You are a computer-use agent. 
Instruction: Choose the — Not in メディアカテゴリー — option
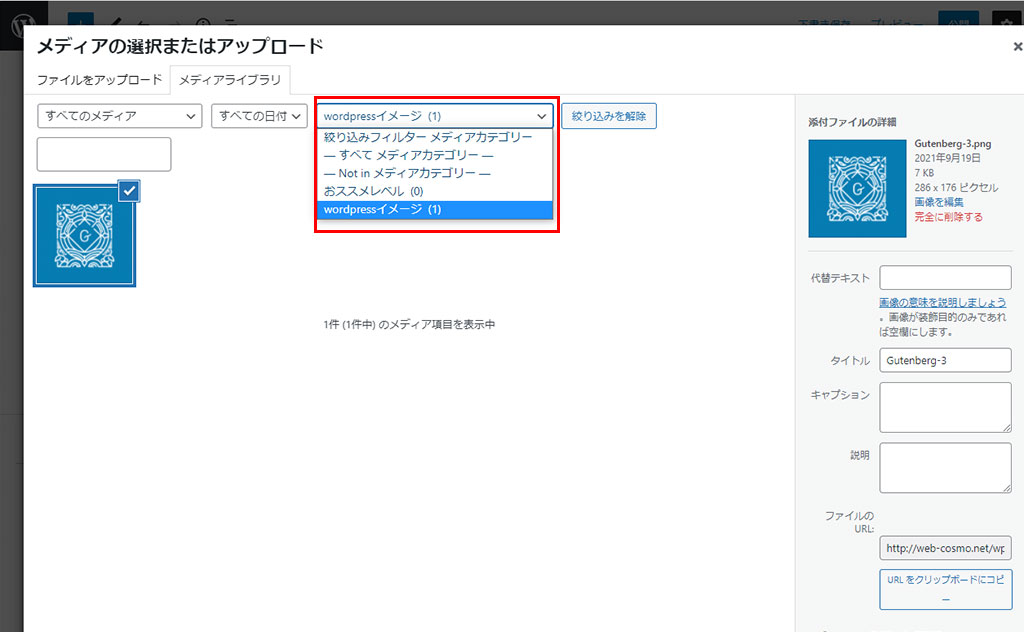click(x=407, y=173)
